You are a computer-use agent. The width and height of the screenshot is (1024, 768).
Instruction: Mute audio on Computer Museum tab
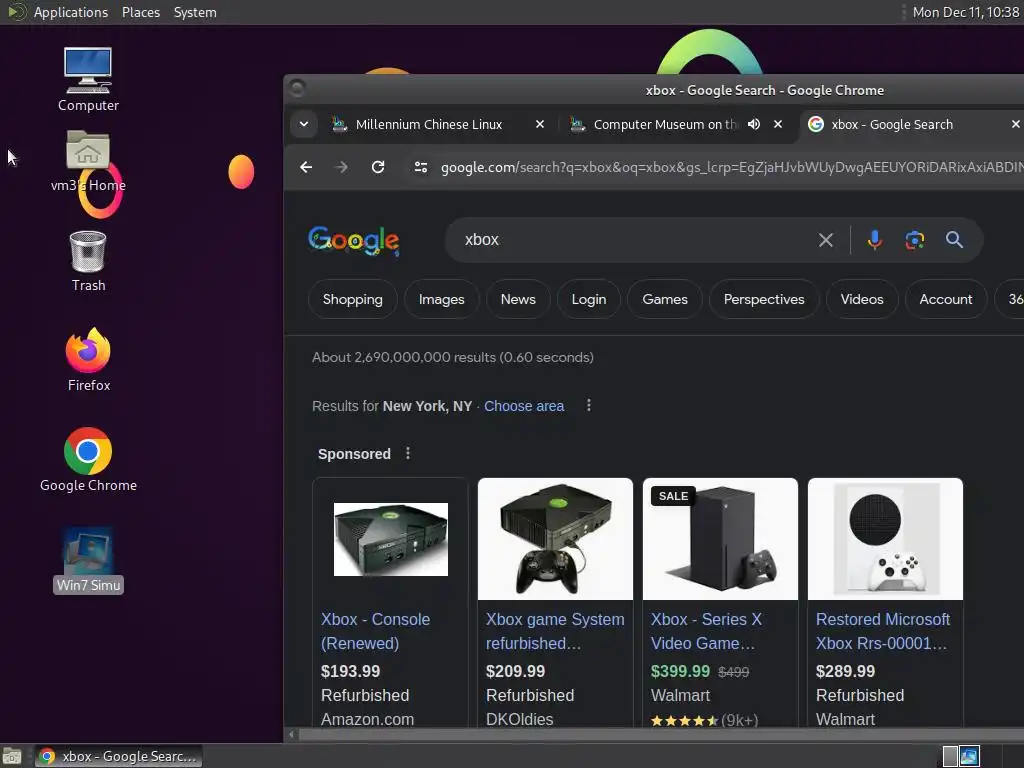coord(754,124)
